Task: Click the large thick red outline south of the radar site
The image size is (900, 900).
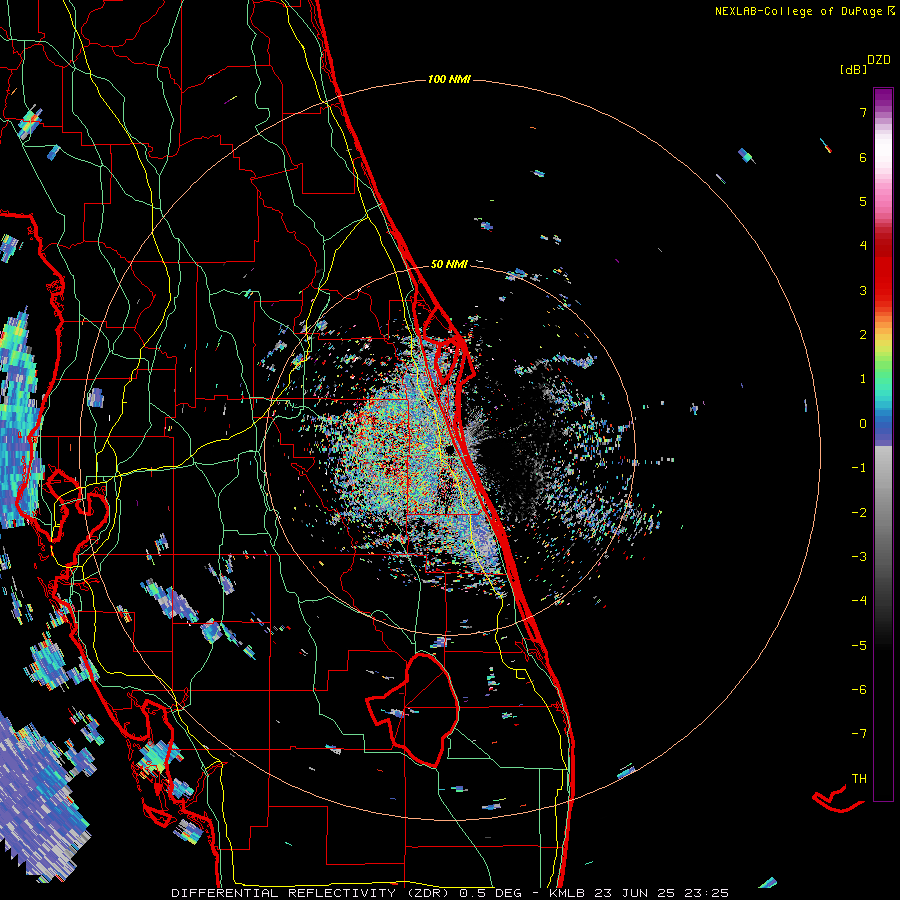Action: coord(413,709)
